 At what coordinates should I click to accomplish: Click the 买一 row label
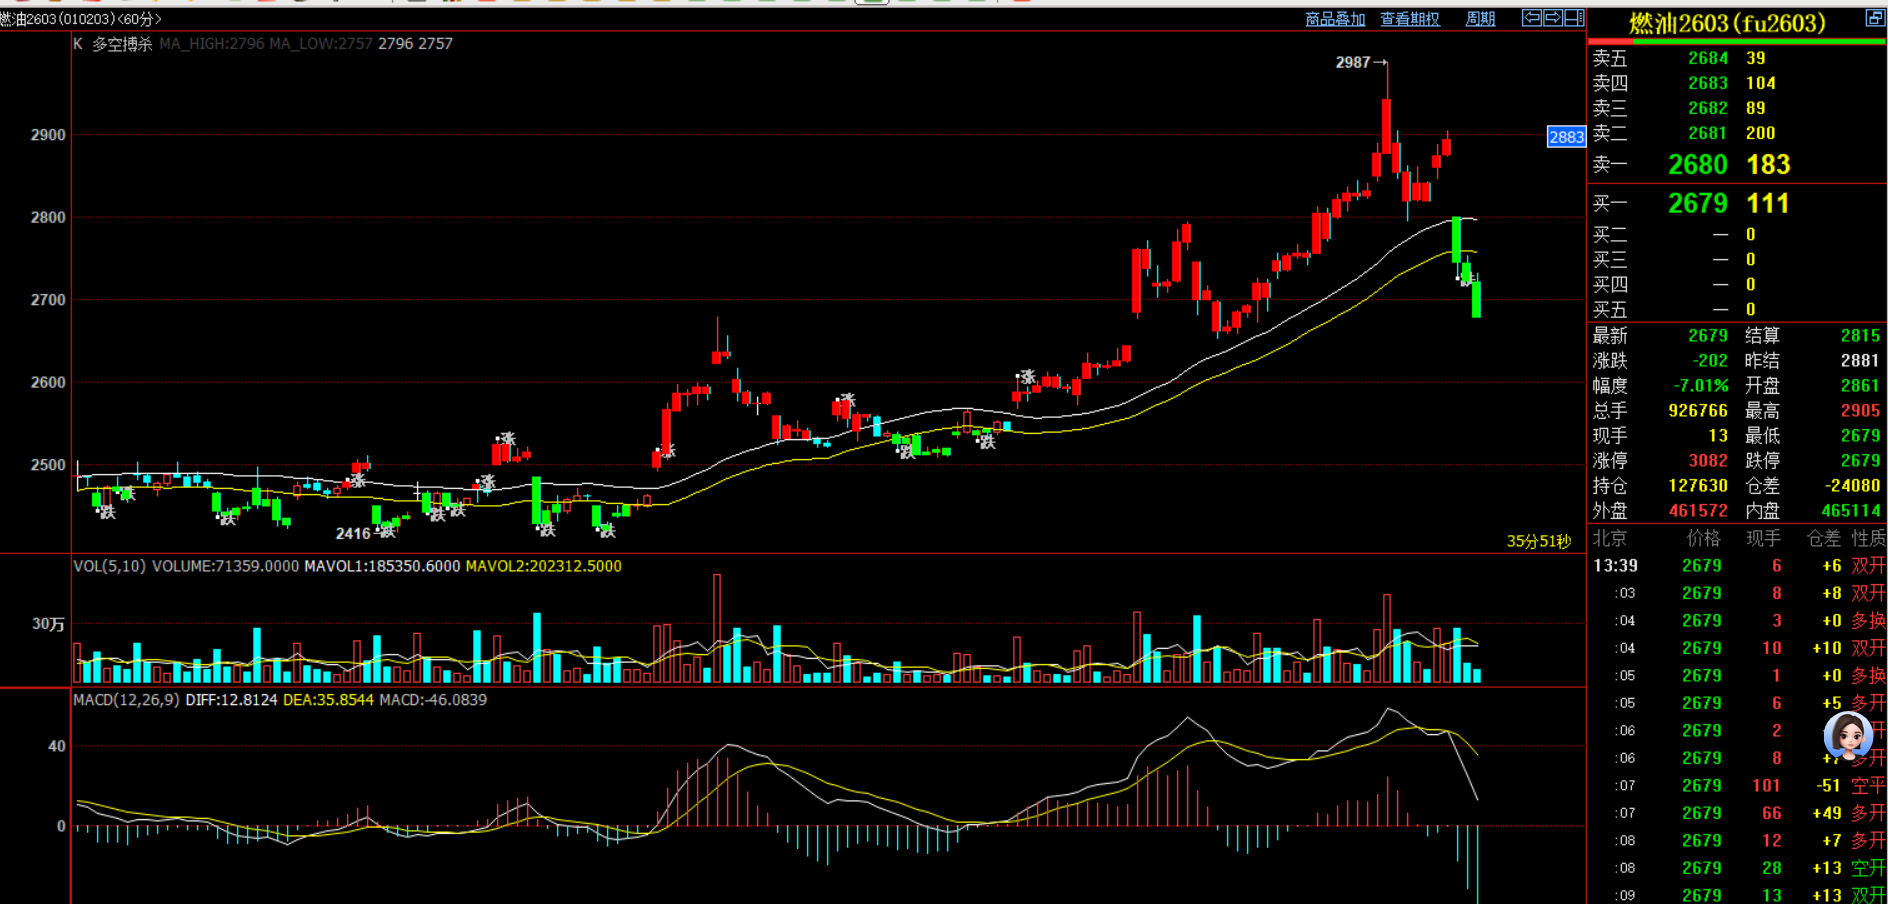[x=1610, y=204]
